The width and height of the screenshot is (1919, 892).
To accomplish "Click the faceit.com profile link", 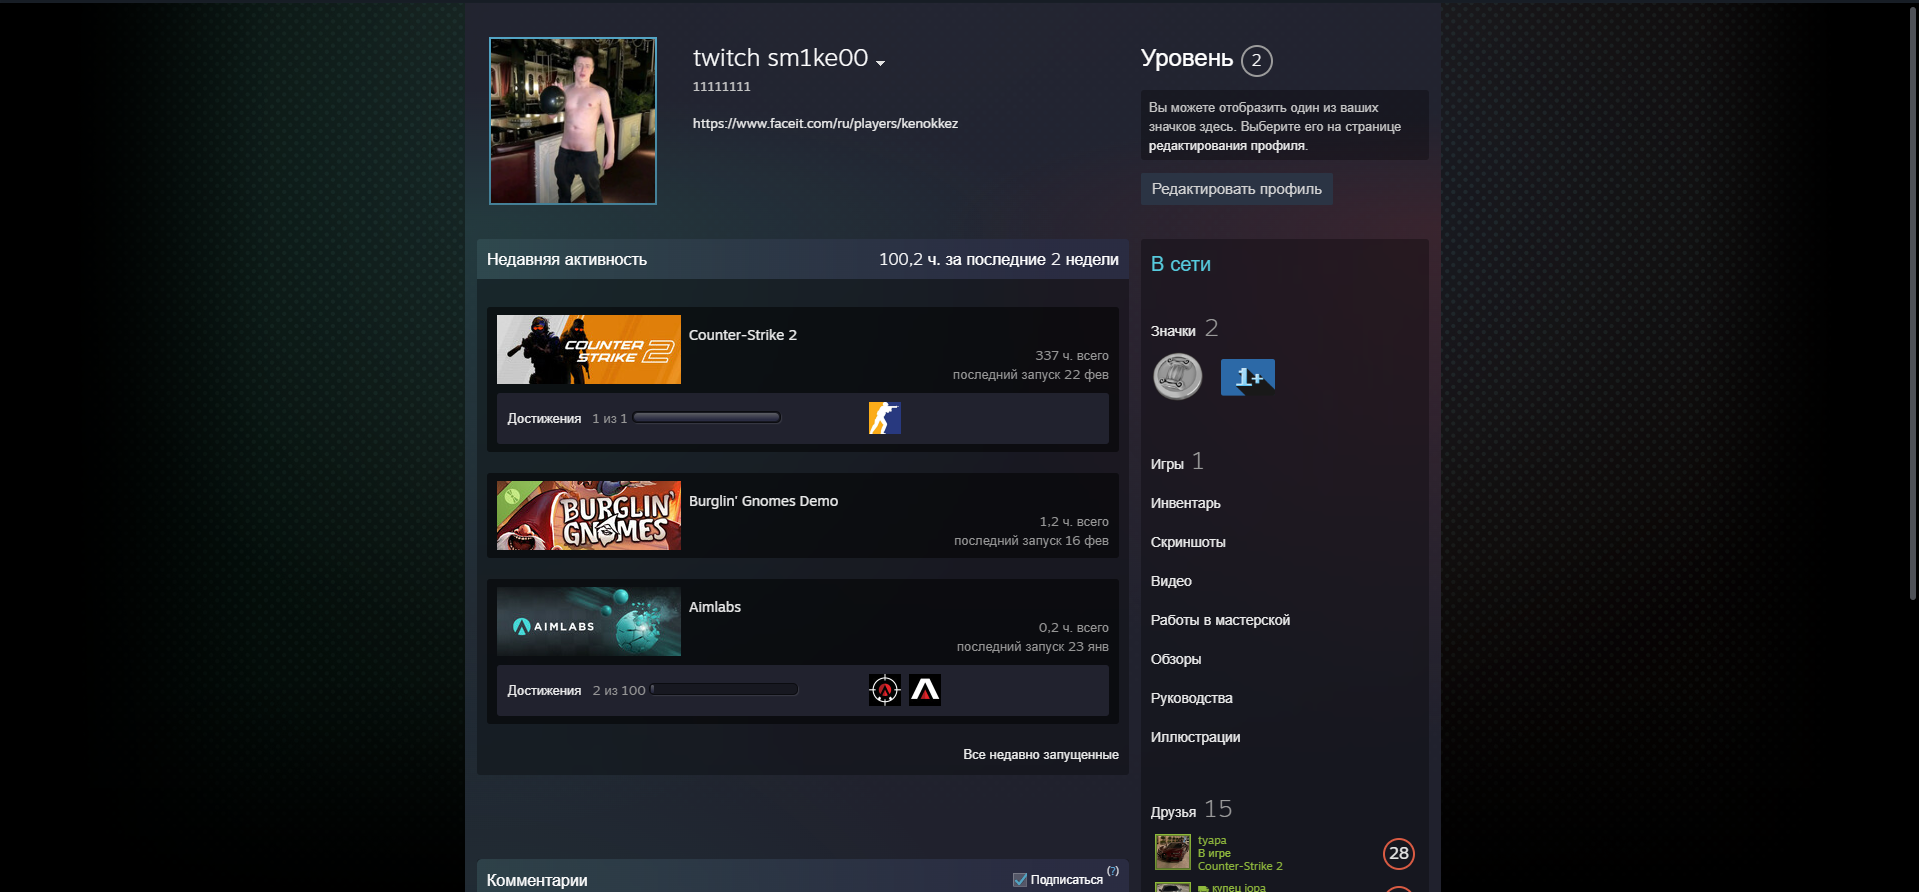I will (x=825, y=124).
